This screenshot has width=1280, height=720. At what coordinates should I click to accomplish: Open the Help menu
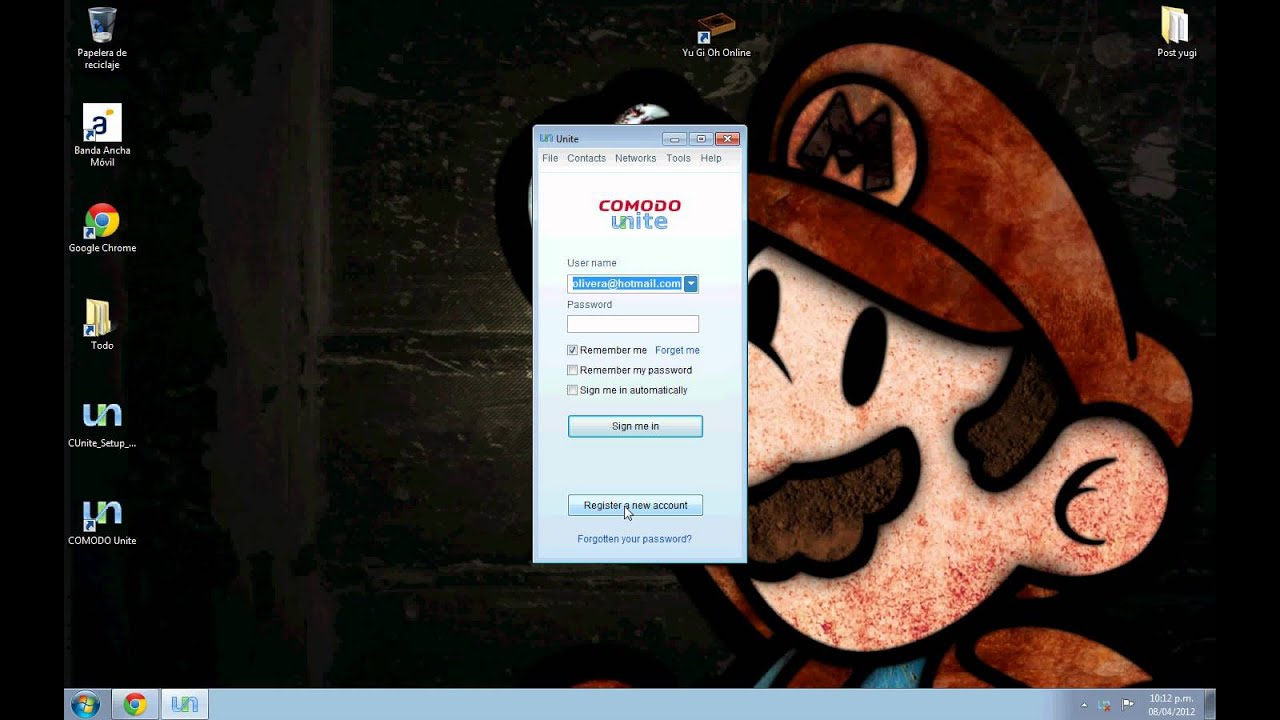pyautogui.click(x=711, y=158)
